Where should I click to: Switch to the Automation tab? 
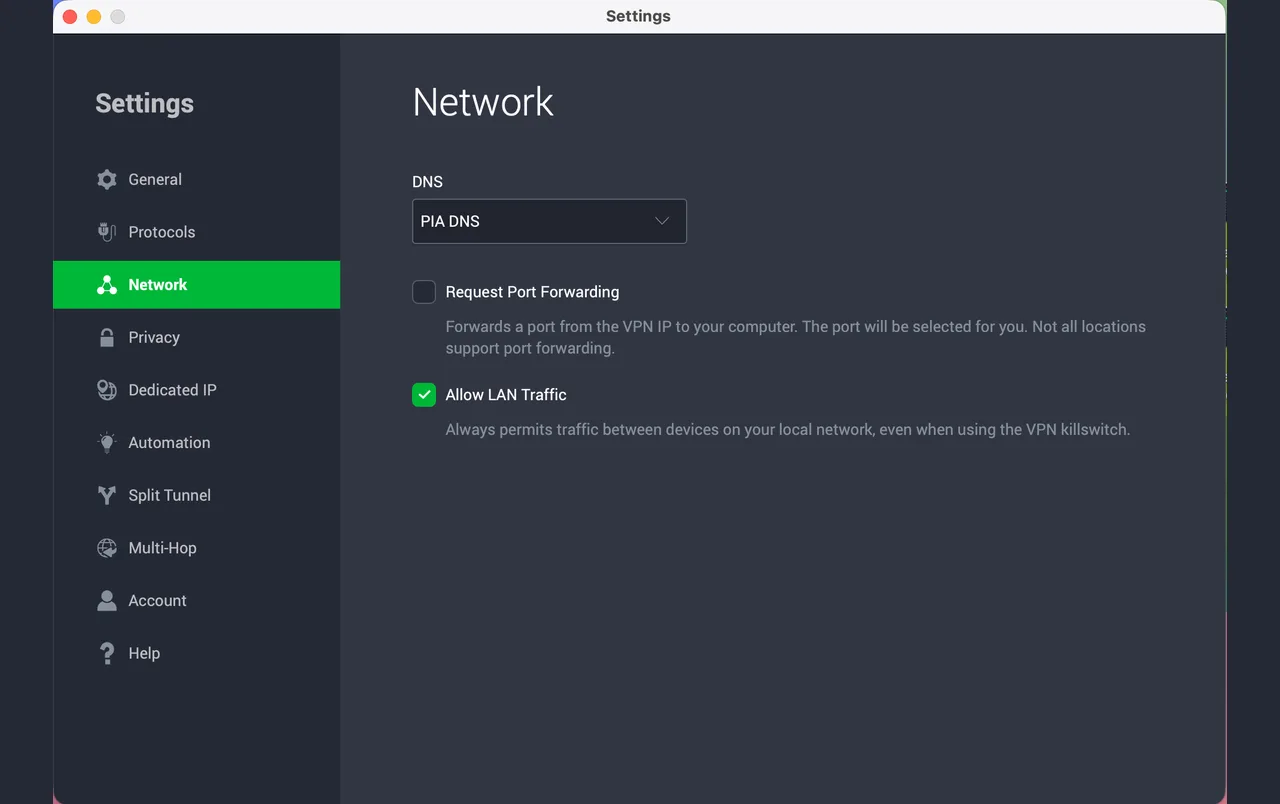click(x=196, y=442)
